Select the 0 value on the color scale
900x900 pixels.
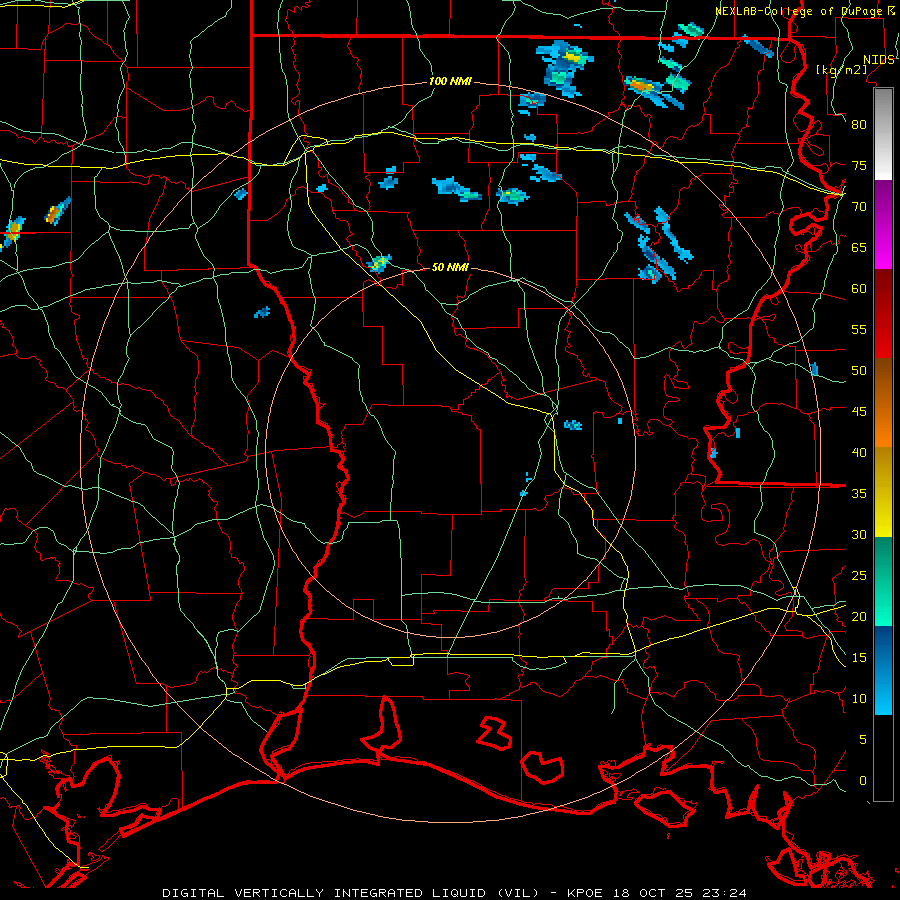pyautogui.click(x=862, y=781)
